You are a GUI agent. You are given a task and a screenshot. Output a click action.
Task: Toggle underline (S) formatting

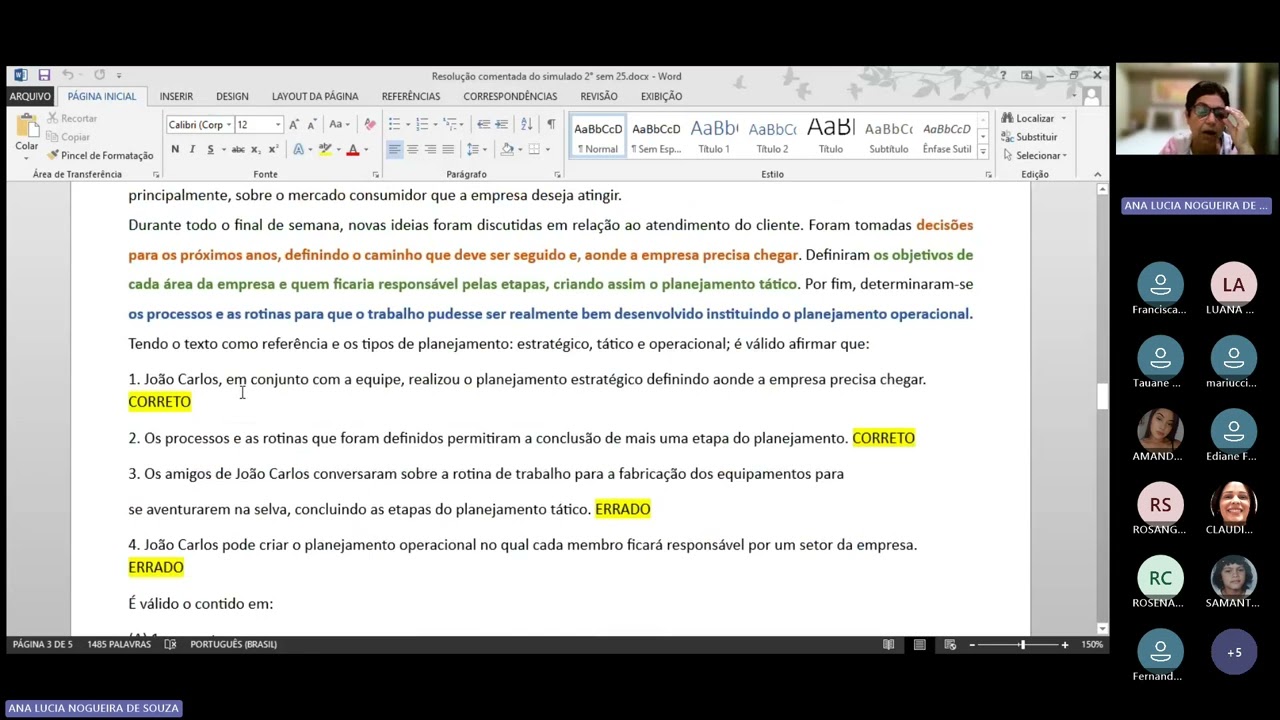coord(210,150)
